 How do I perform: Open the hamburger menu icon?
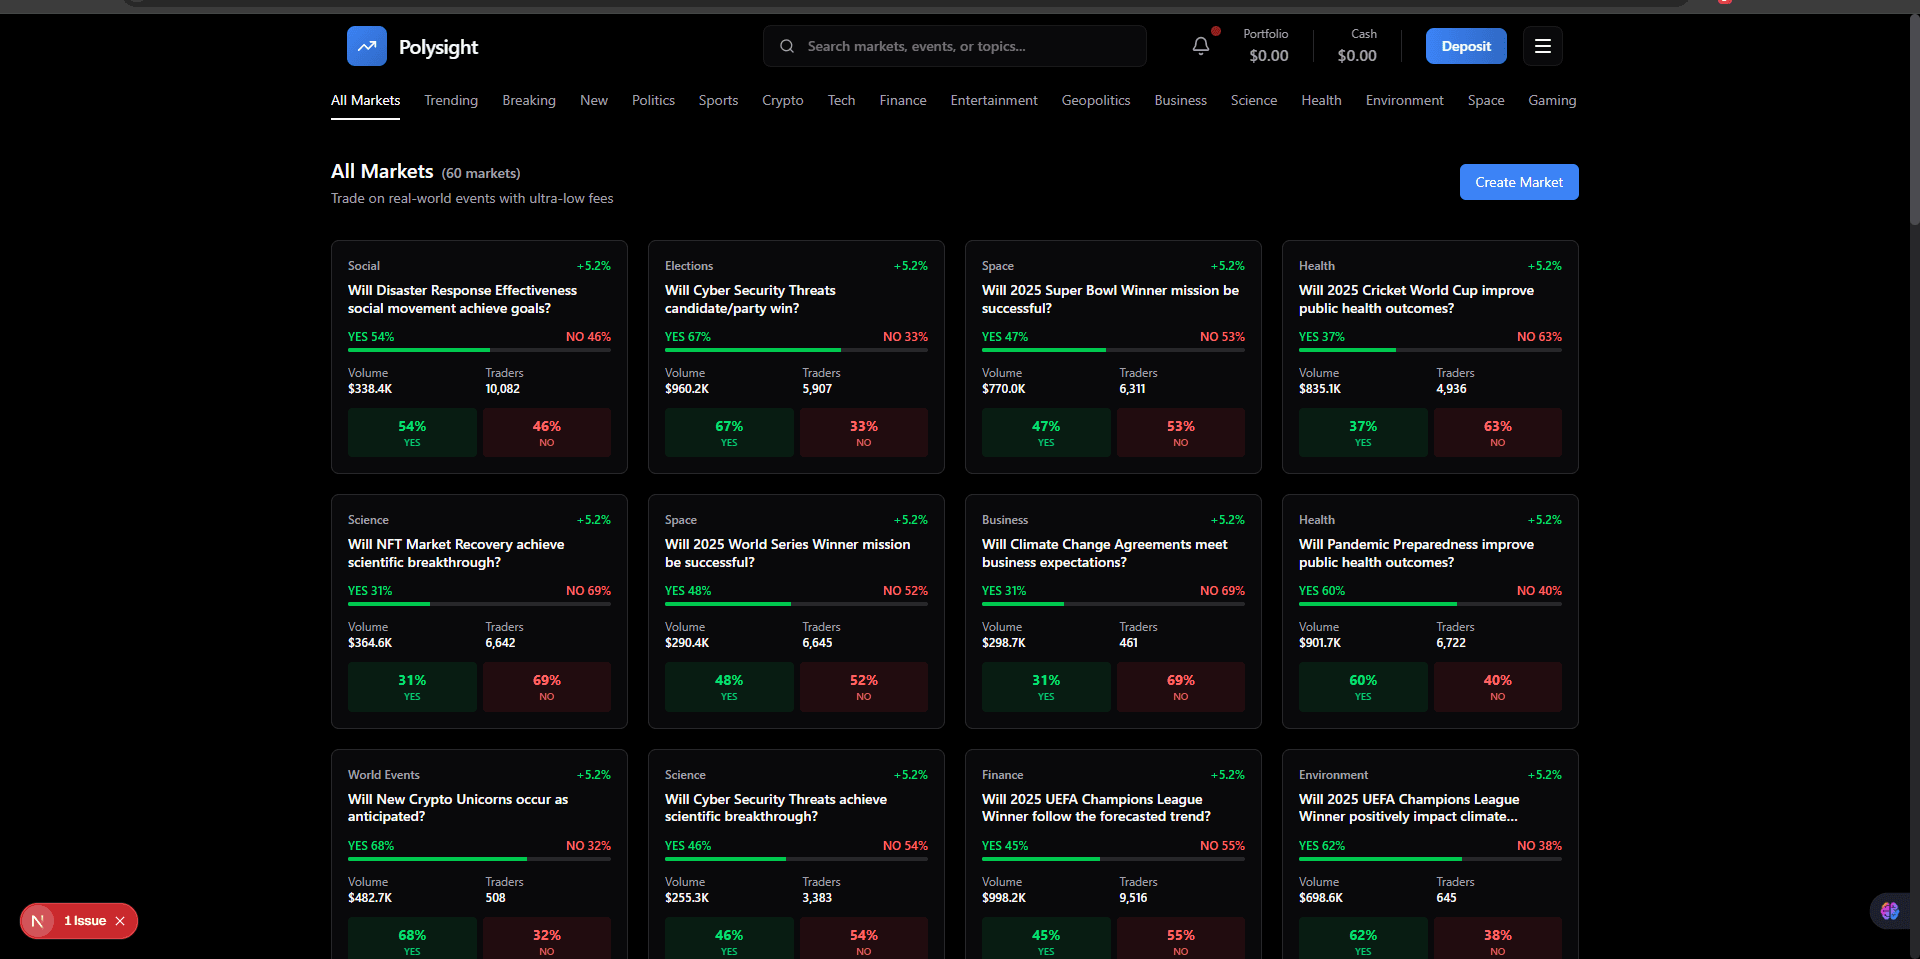tap(1542, 46)
